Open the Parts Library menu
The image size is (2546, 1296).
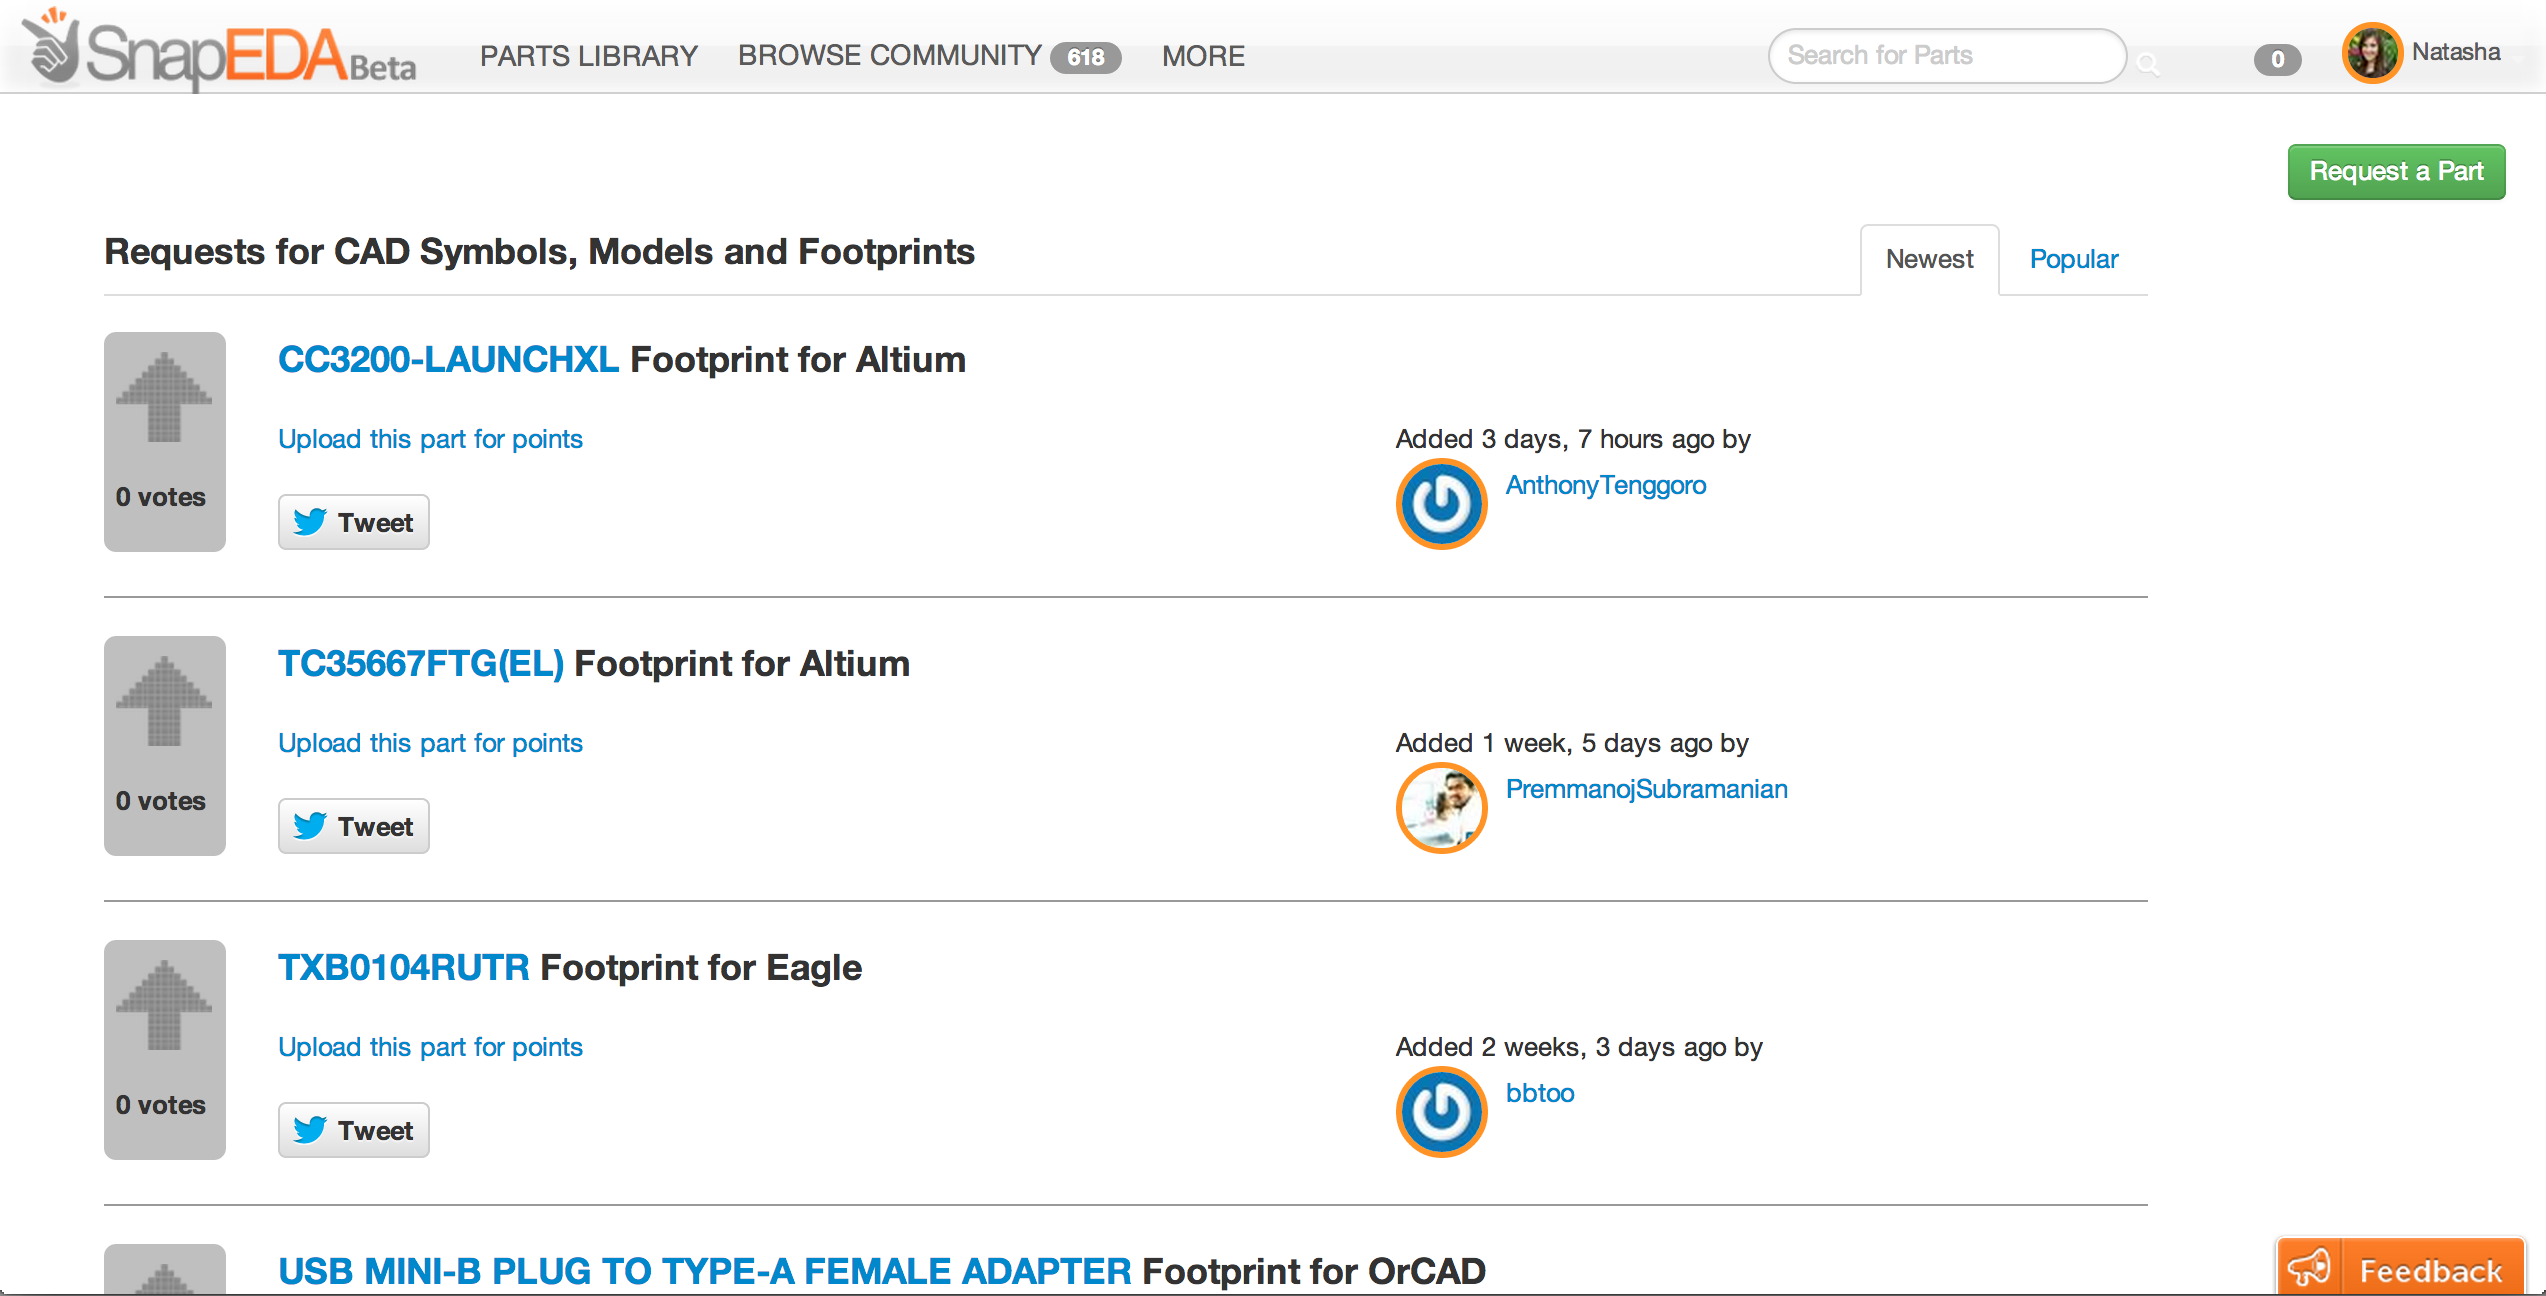point(589,56)
